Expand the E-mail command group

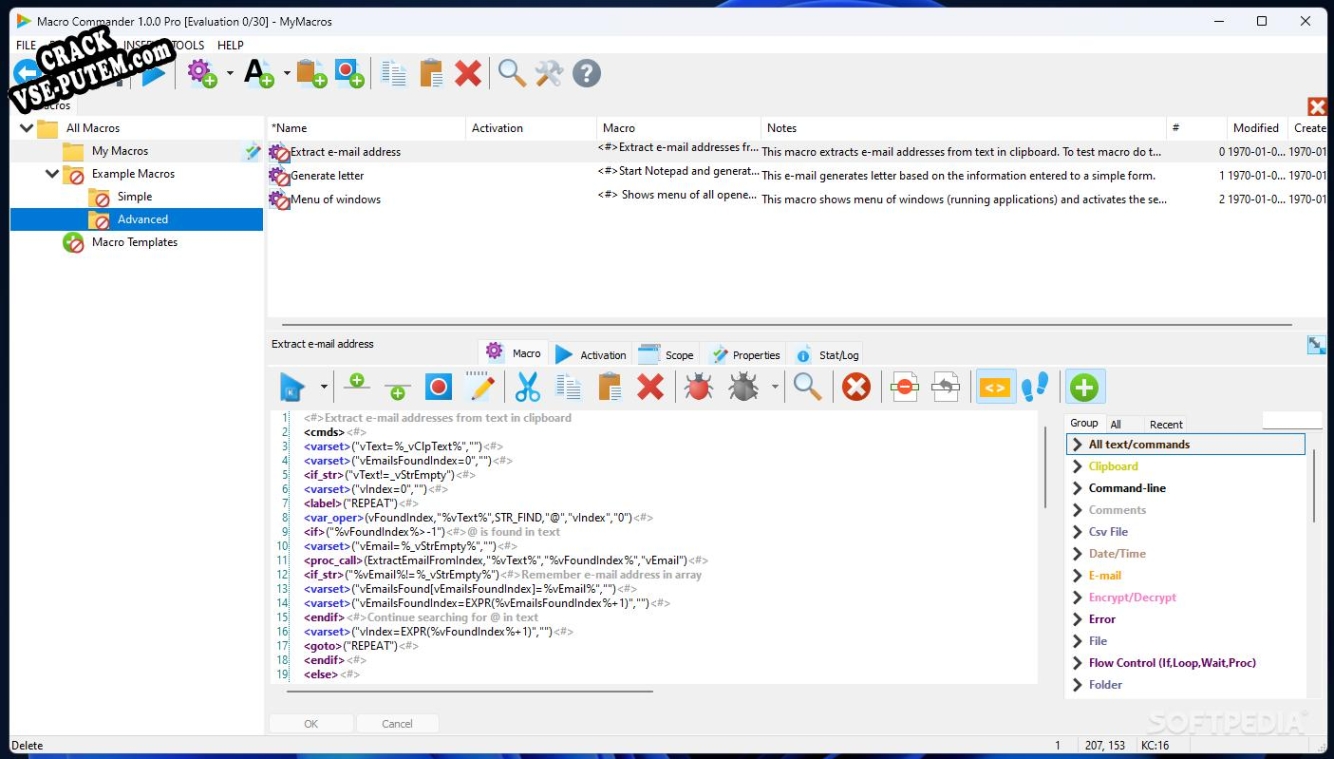[1077, 576]
